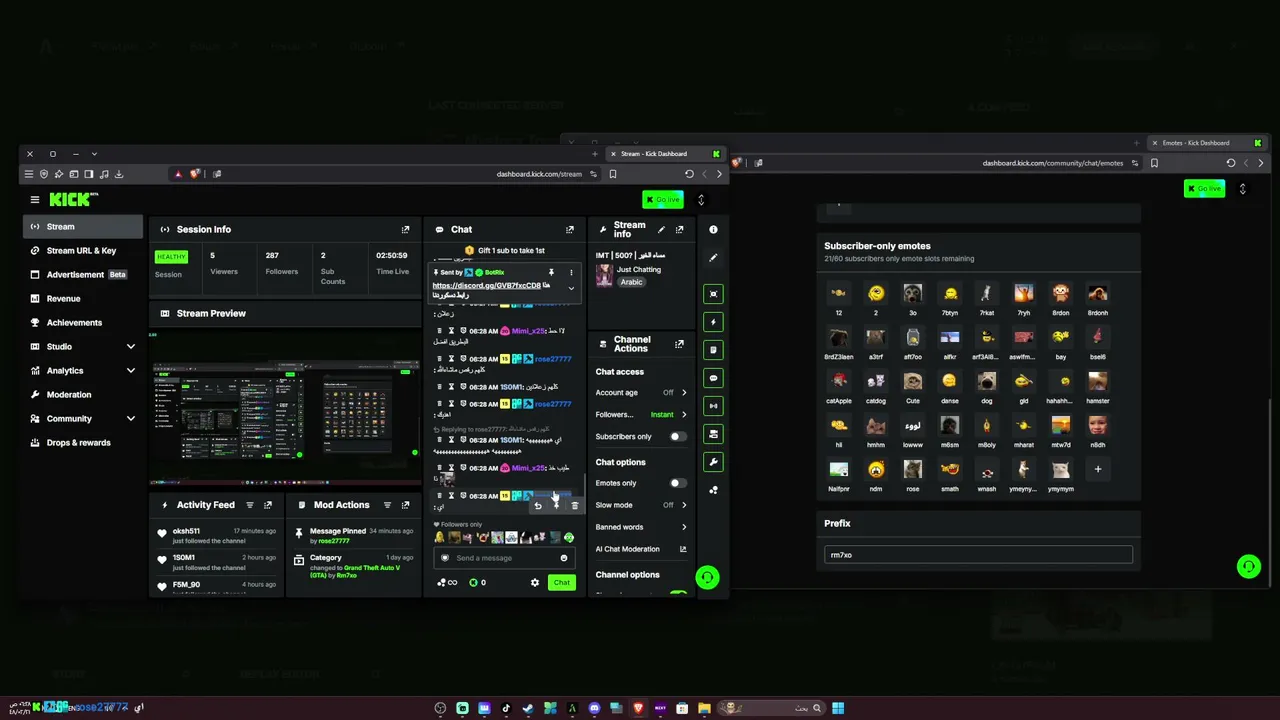Toggle the hamburger menu beside Kick logo
The height and width of the screenshot is (720, 1280).
(x=35, y=200)
